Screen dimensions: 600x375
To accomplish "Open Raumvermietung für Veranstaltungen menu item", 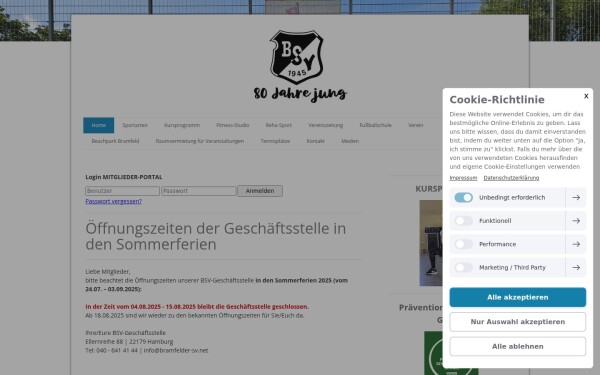I will [x=200, y=141].
